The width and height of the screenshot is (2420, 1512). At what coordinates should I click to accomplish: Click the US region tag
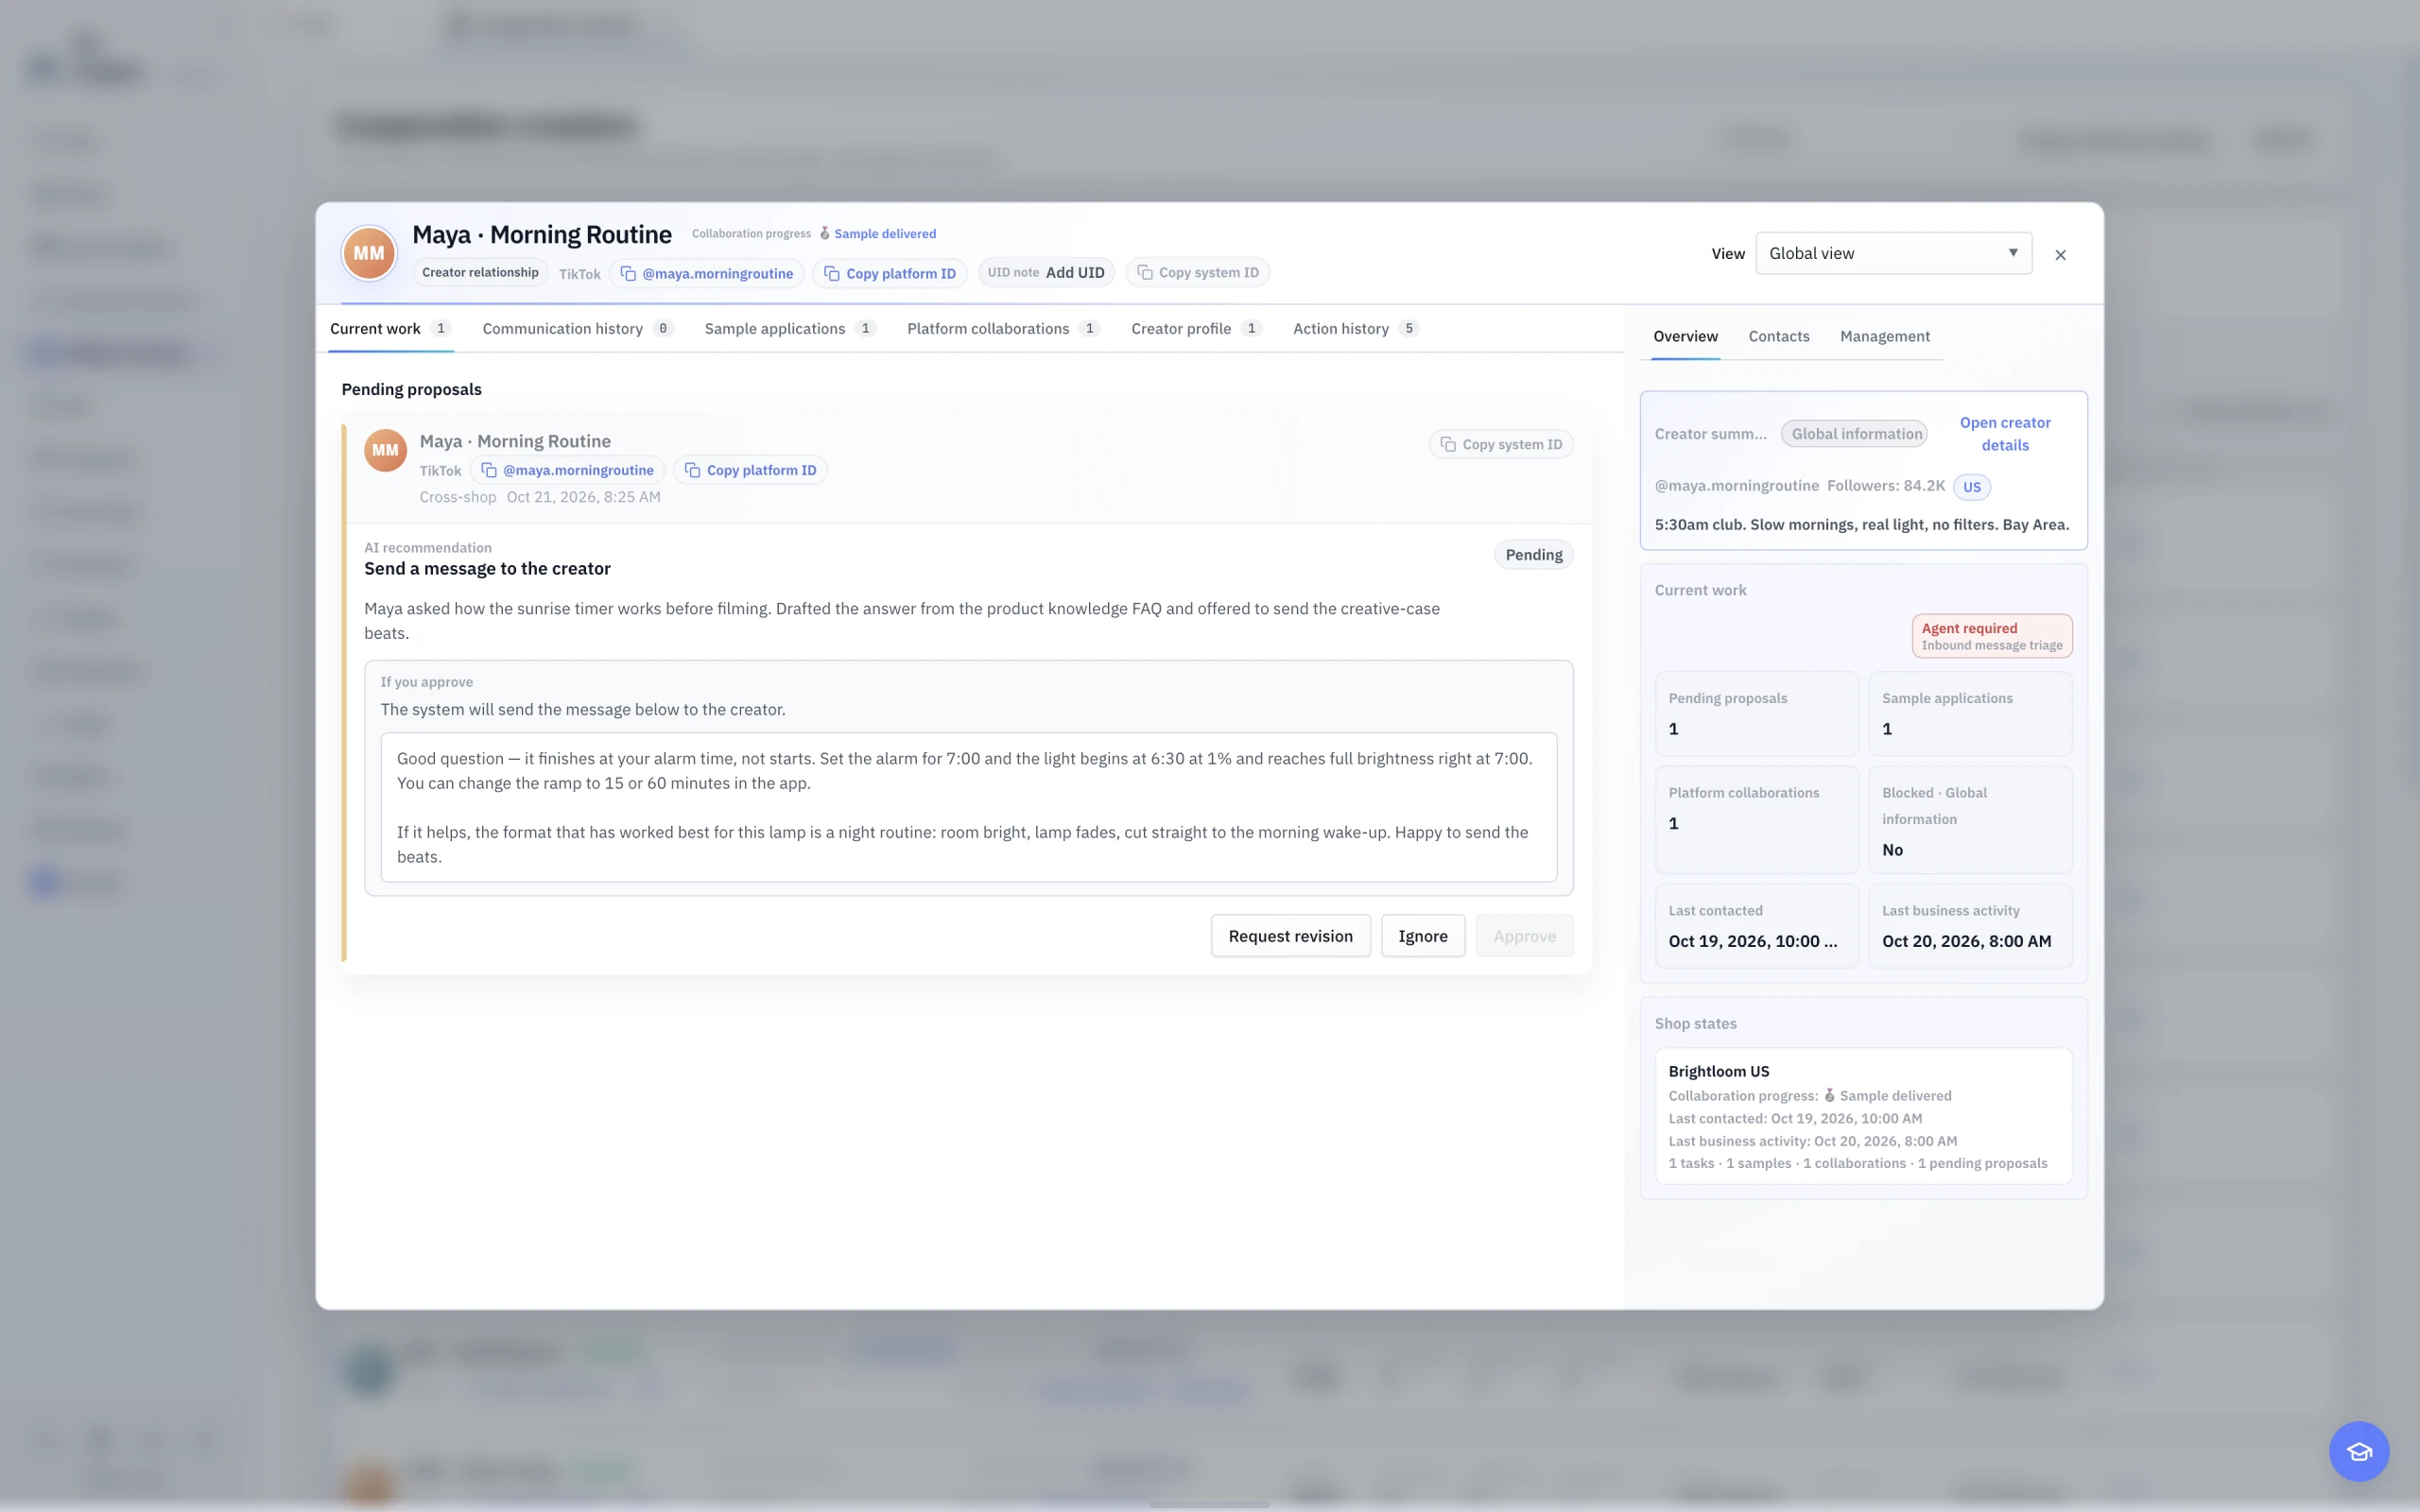click(1971, 487)
